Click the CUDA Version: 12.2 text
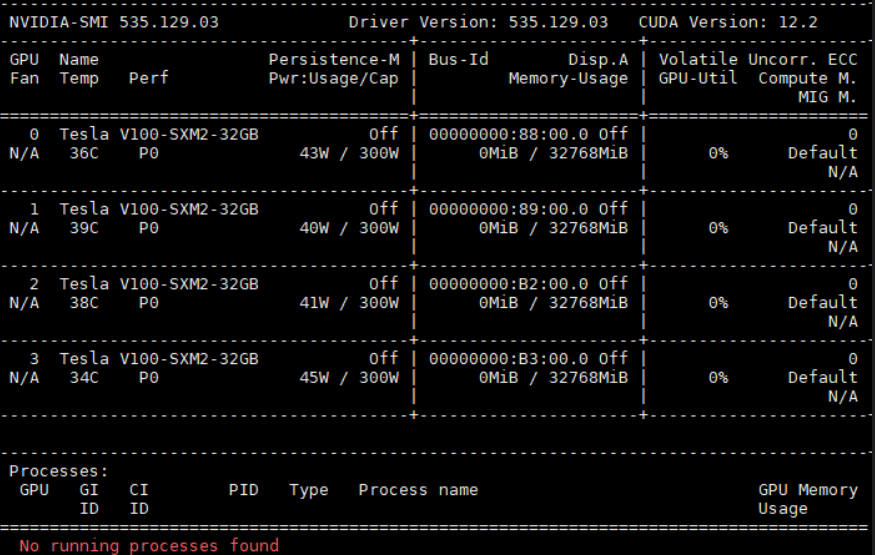The height and width of the screenshot is (555, 875). click(x=728, y=22)
